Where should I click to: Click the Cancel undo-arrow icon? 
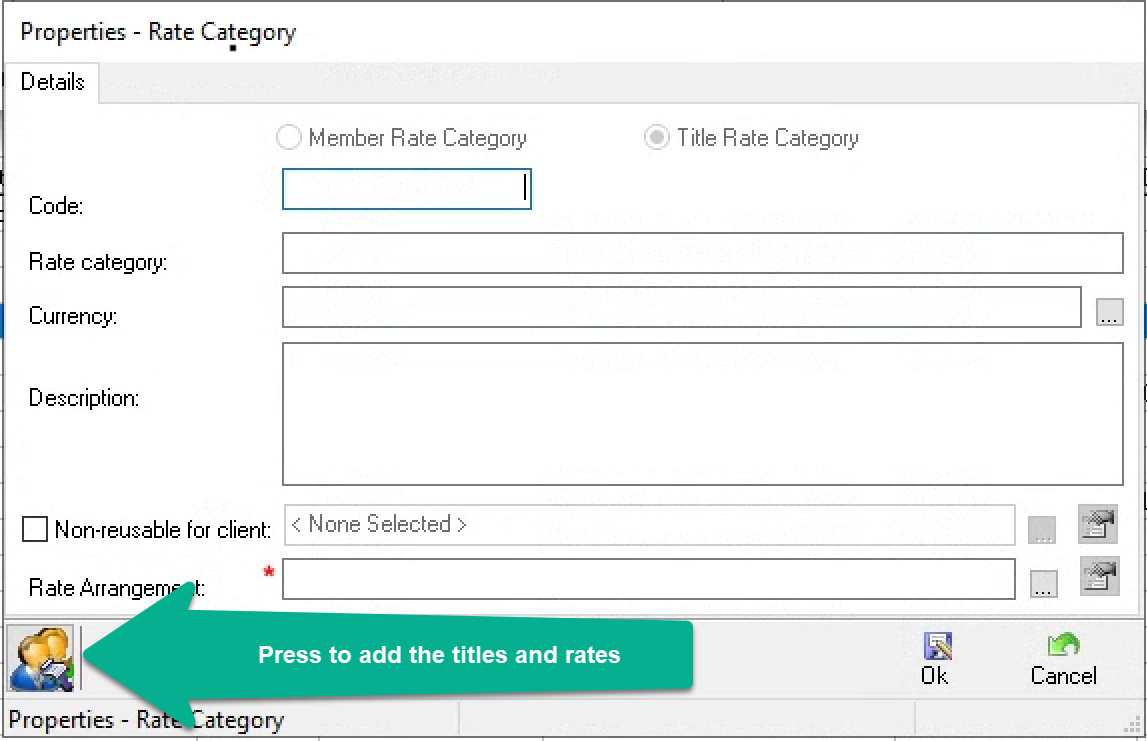click(x=1064, y=644)
